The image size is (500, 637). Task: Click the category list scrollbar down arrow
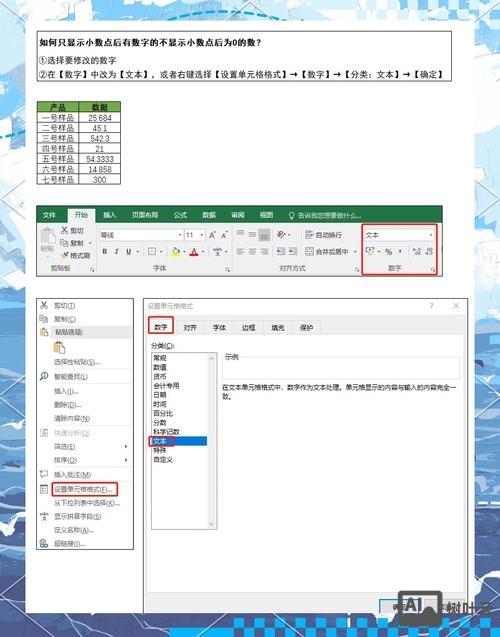[212, 524]
